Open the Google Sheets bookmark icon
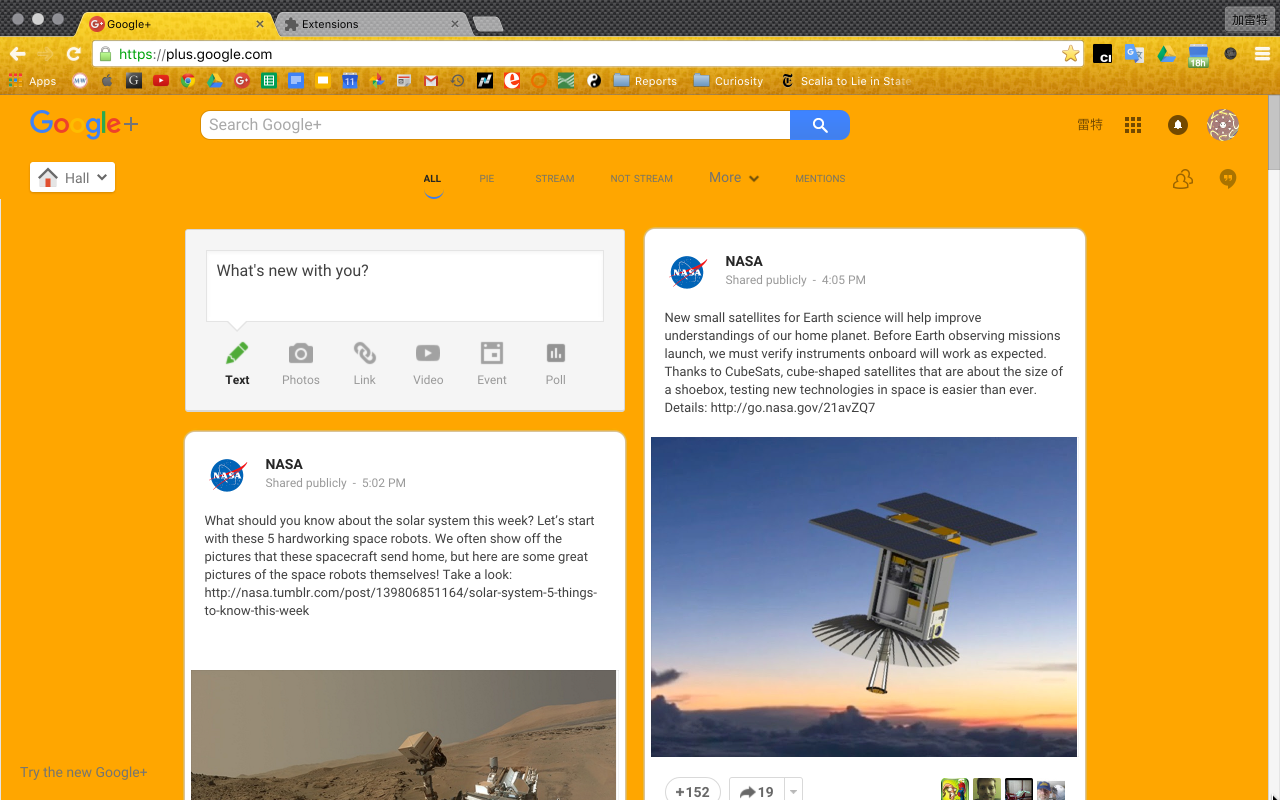1280x800 pixels. 269,81
